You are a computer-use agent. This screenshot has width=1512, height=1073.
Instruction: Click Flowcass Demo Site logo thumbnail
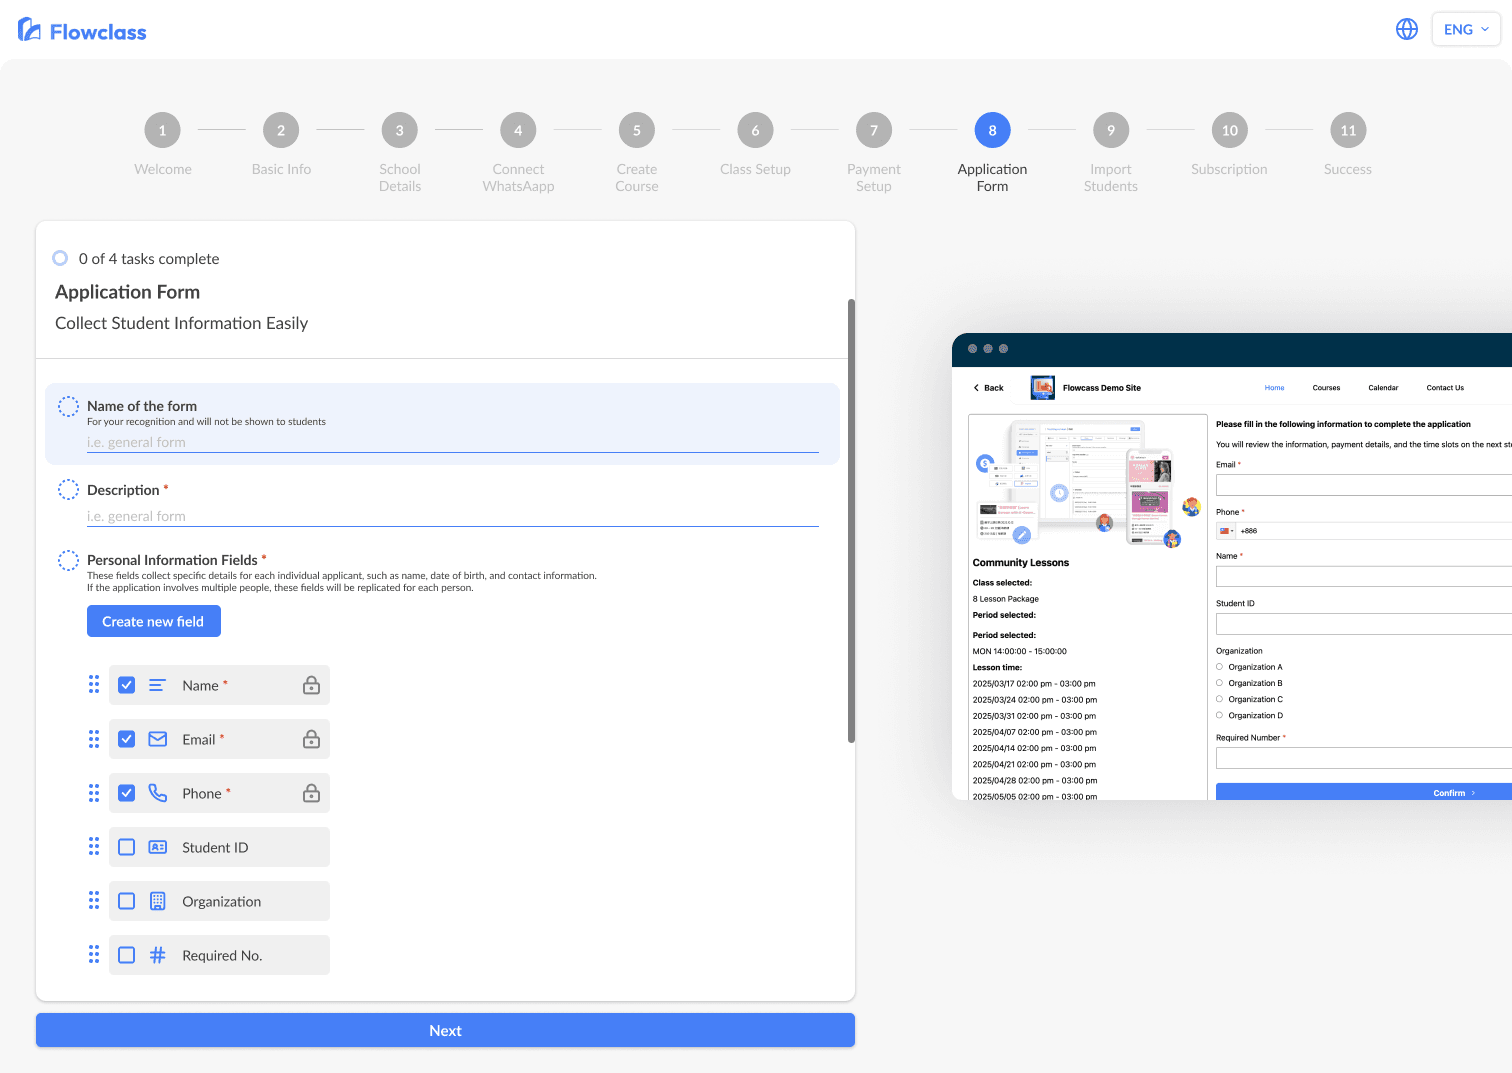1043,388
